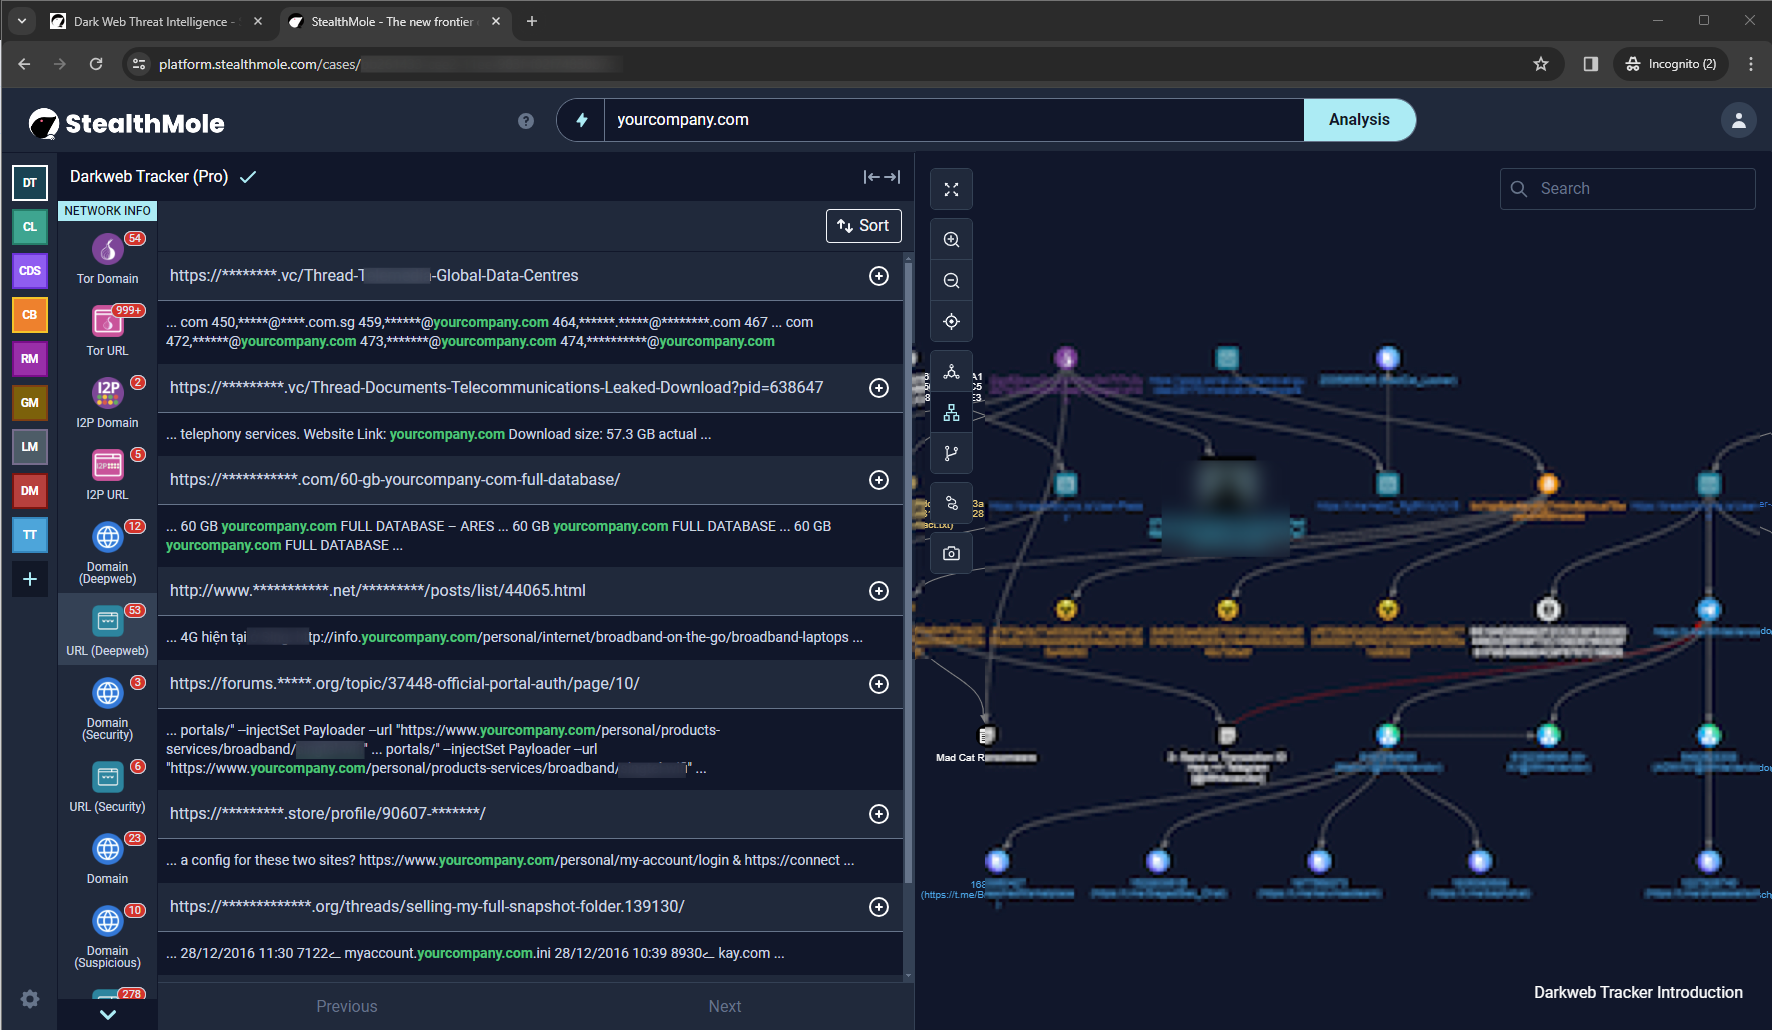
Task: Fit graph to screen icon
Action: (951, 189)
